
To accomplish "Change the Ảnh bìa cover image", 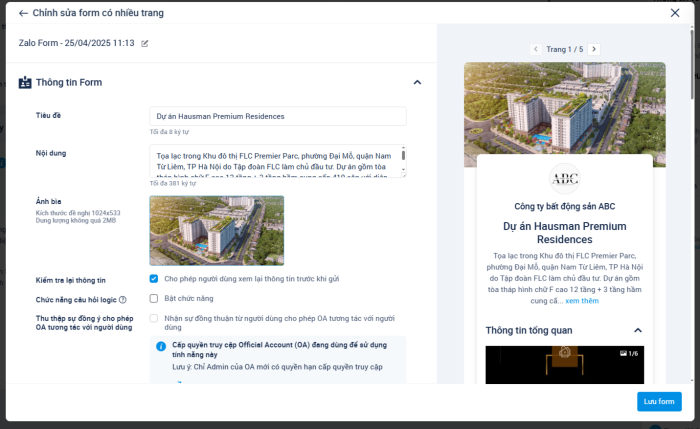I will pyautogui.click(x=217, y=231).
